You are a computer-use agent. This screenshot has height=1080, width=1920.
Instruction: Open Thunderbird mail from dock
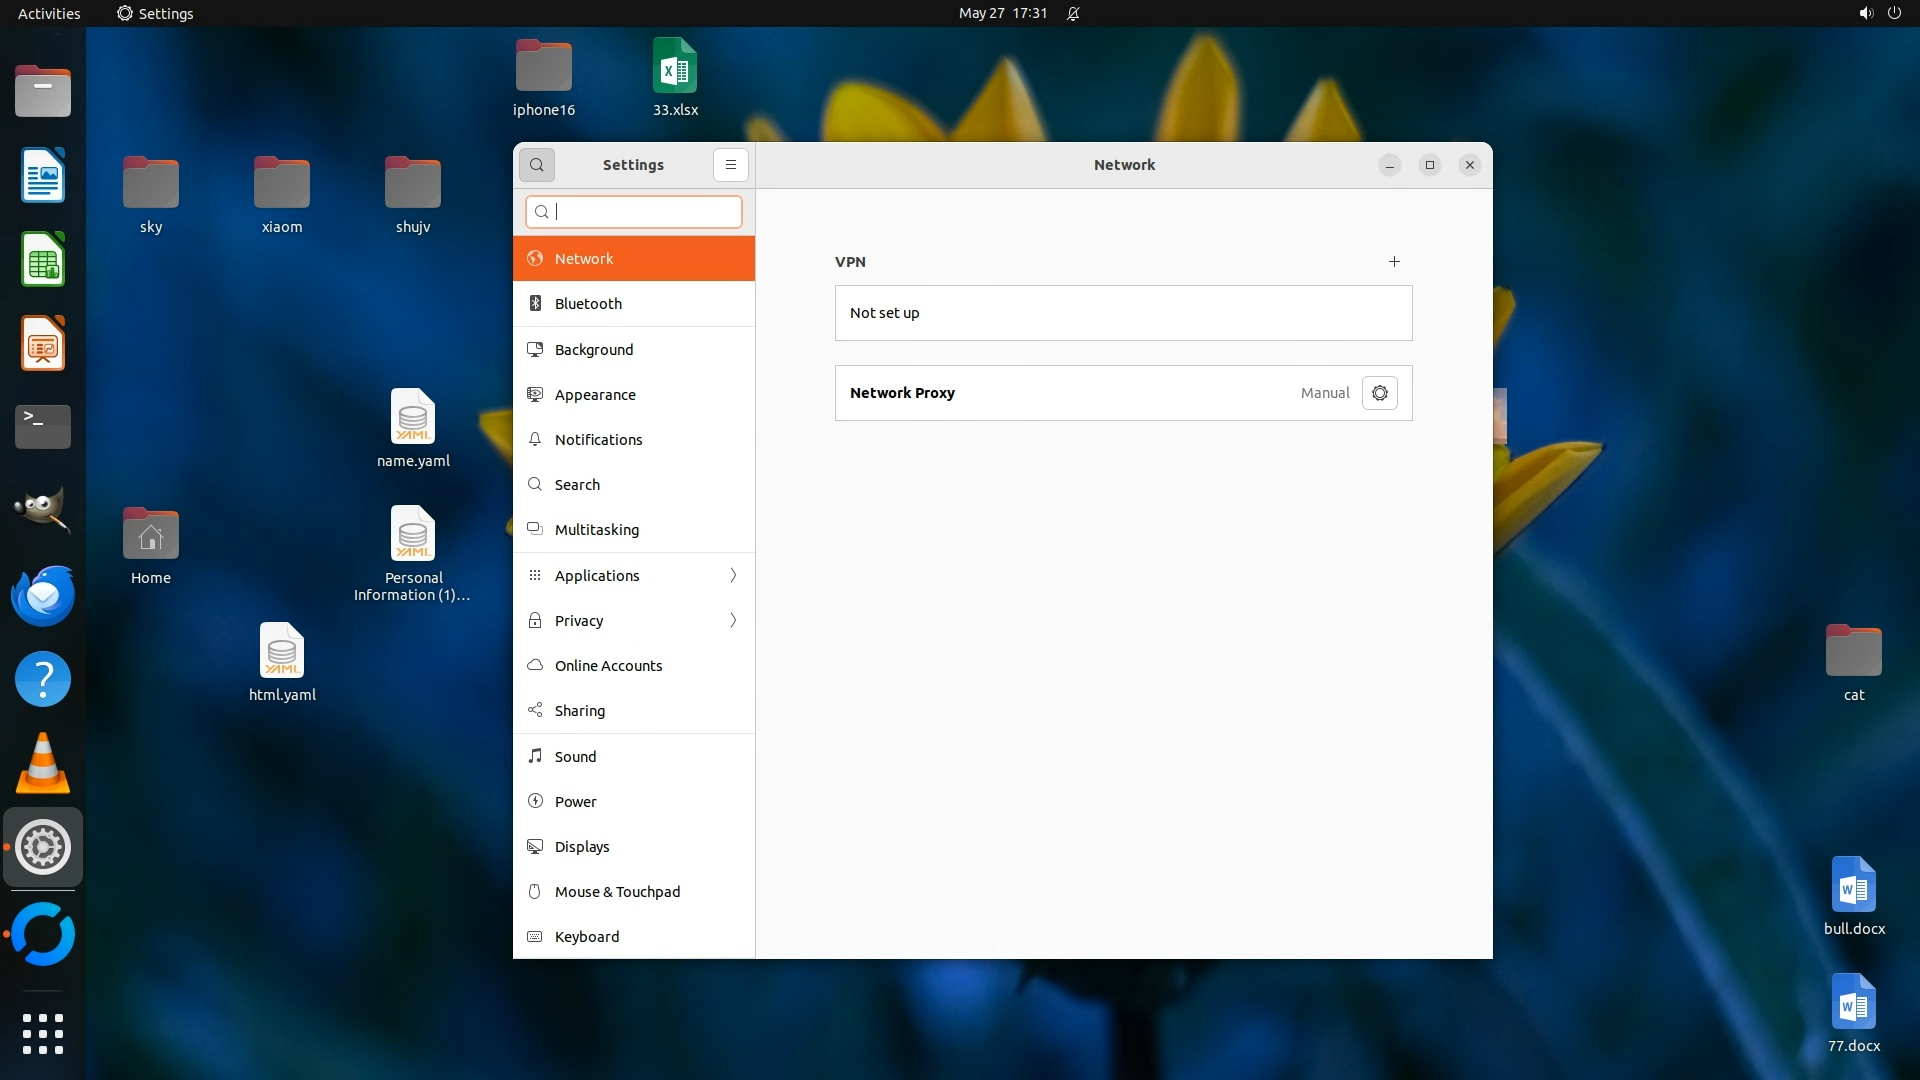coord(43,596)
